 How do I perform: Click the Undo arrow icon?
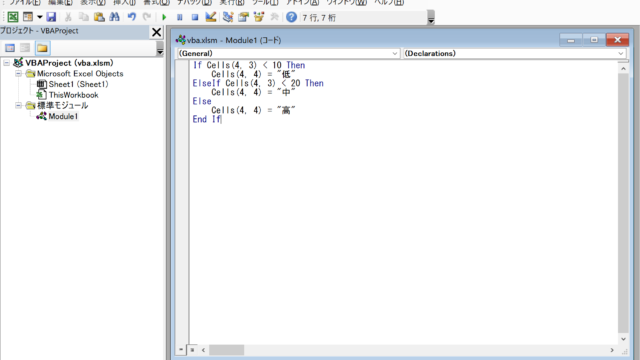coord(131,17)
